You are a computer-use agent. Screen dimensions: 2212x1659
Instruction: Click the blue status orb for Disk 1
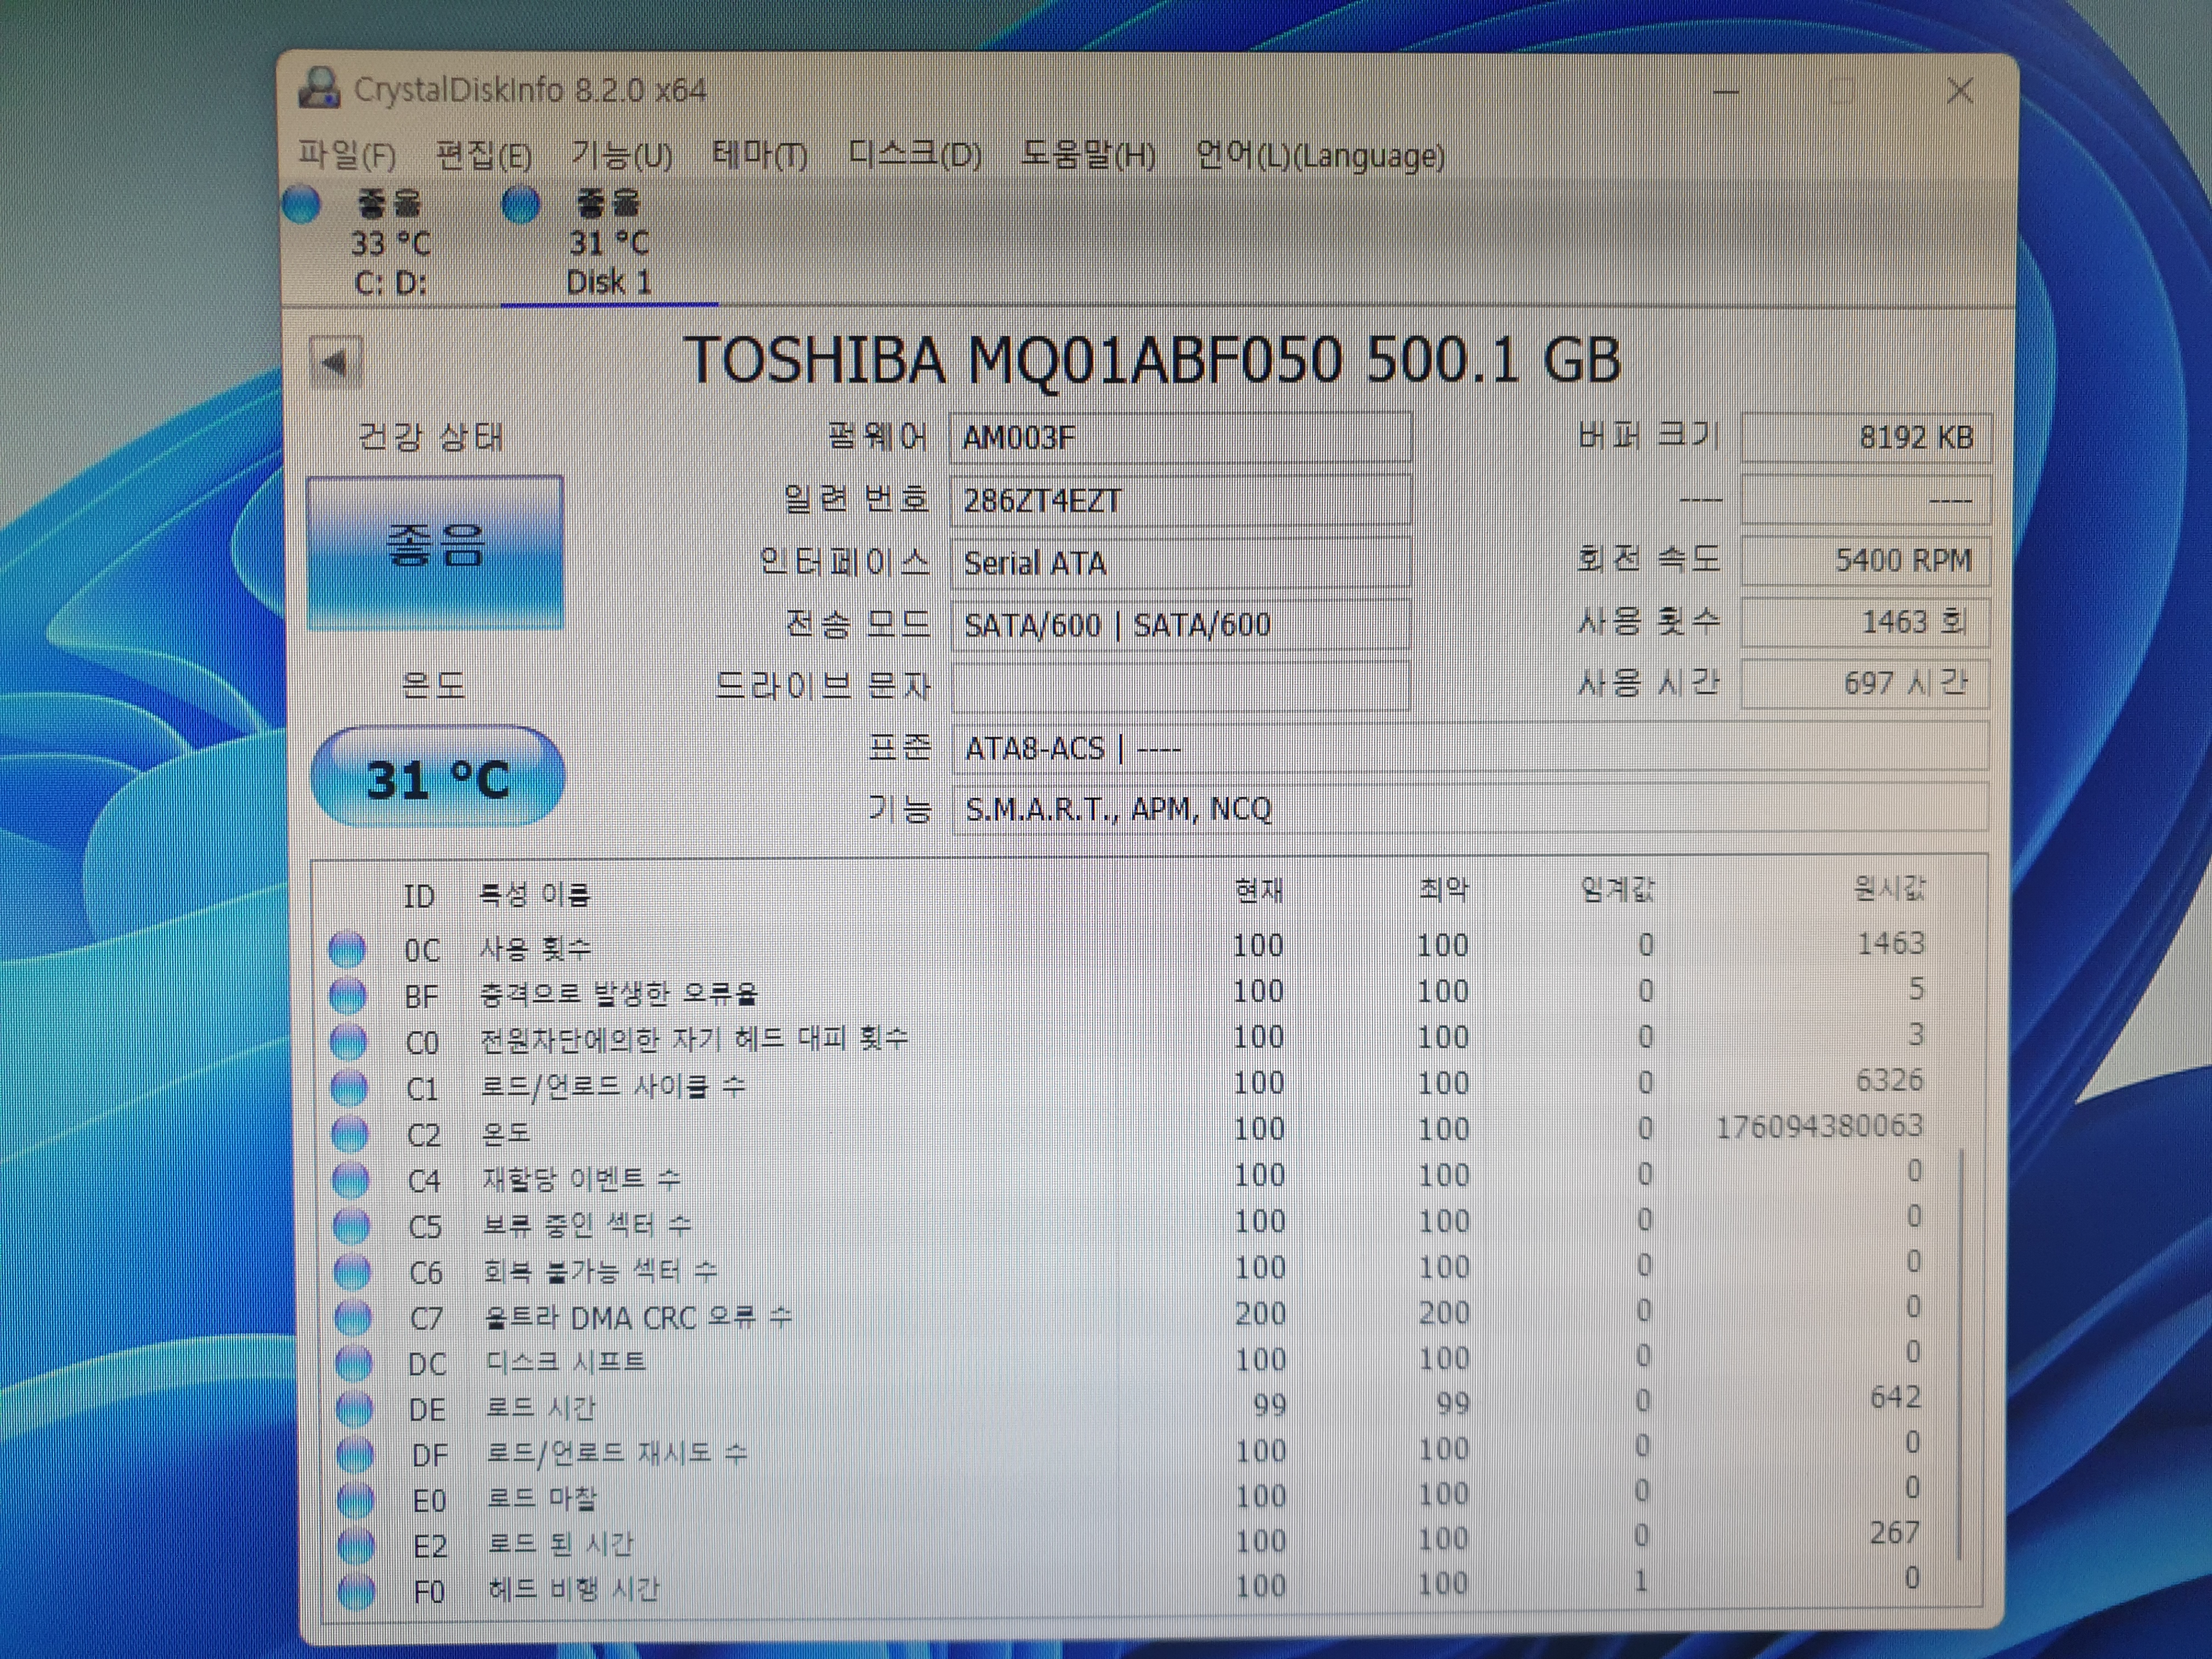pos(520,205)
